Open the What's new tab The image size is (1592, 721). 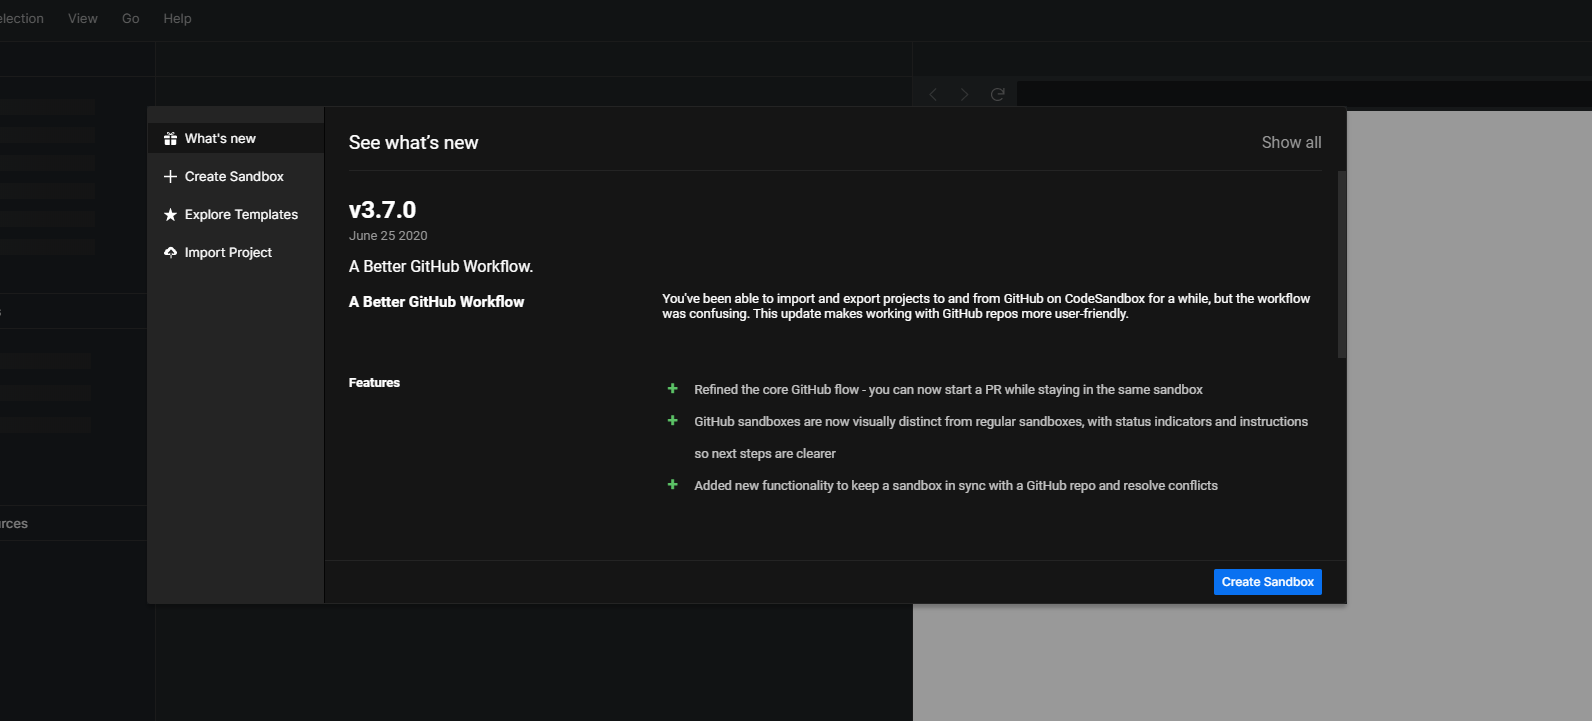click(x=236, y=139)
